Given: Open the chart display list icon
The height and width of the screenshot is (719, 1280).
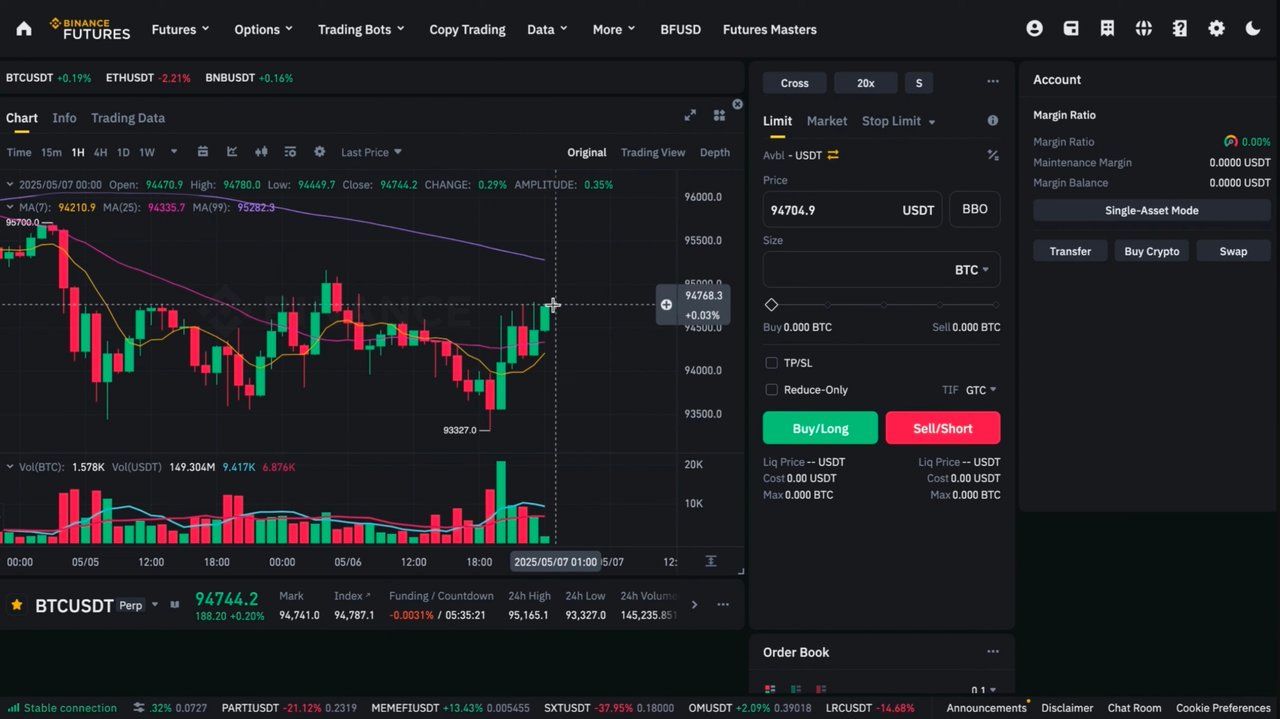Looking at the screenshot, I should [290, 152].
